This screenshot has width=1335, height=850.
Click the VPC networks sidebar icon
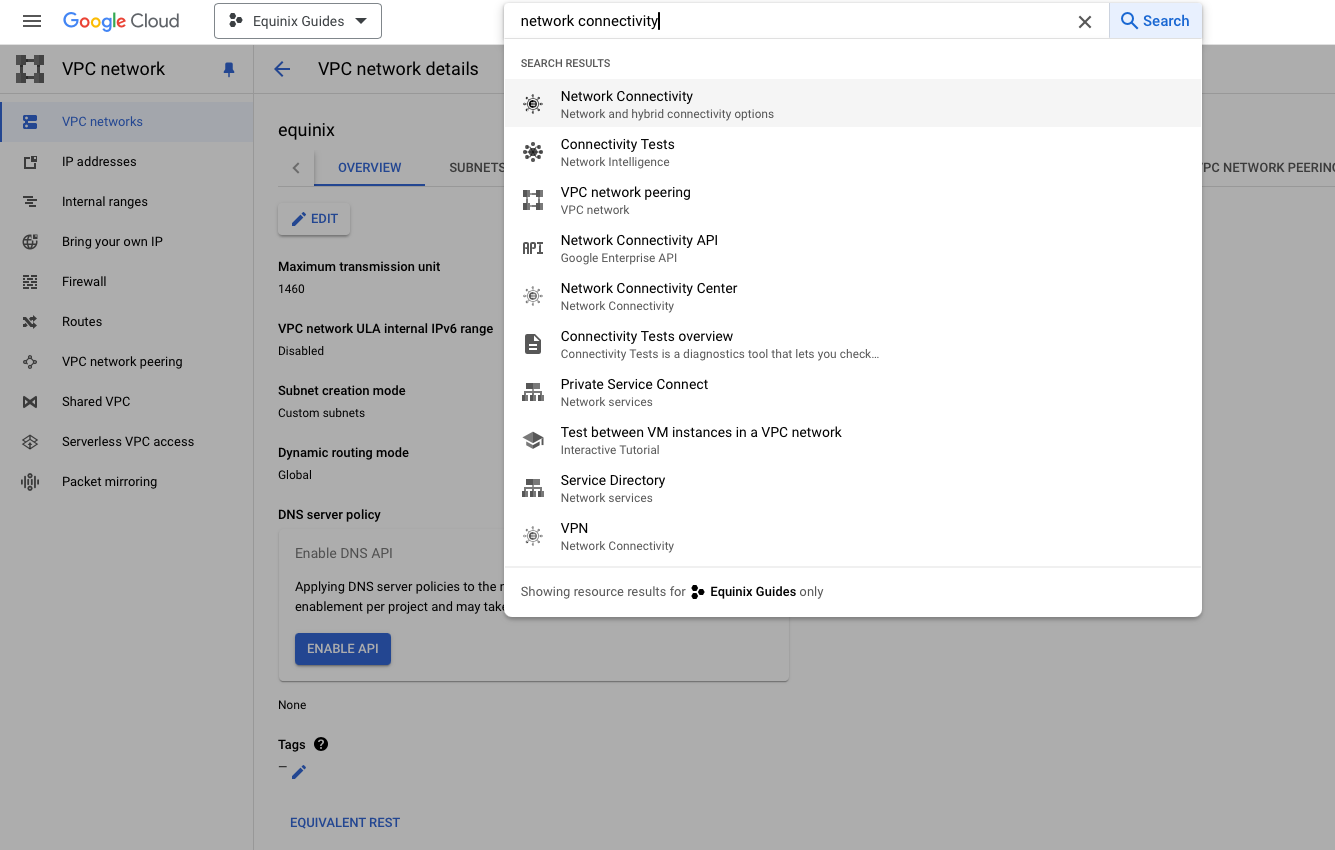(x=30, y=121)
